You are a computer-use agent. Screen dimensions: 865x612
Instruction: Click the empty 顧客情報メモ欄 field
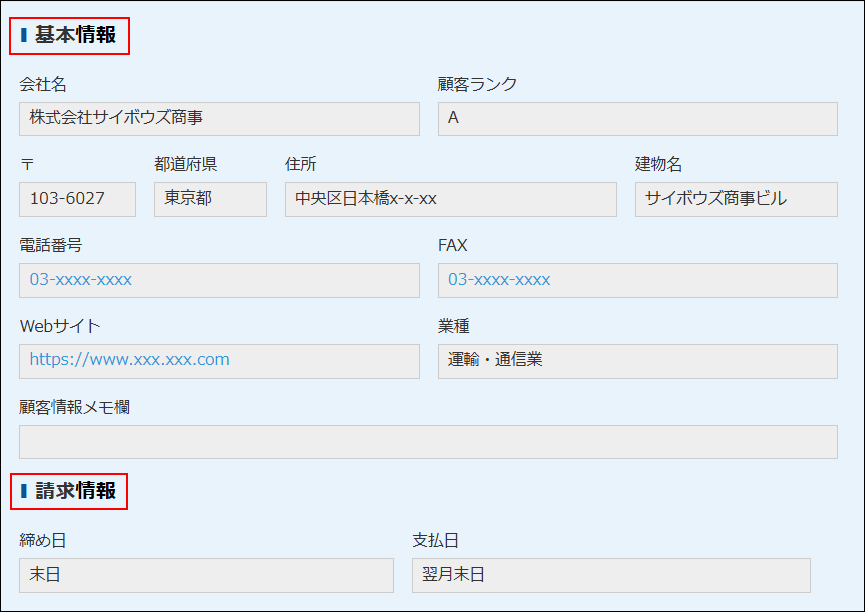(x=428, y=442)
